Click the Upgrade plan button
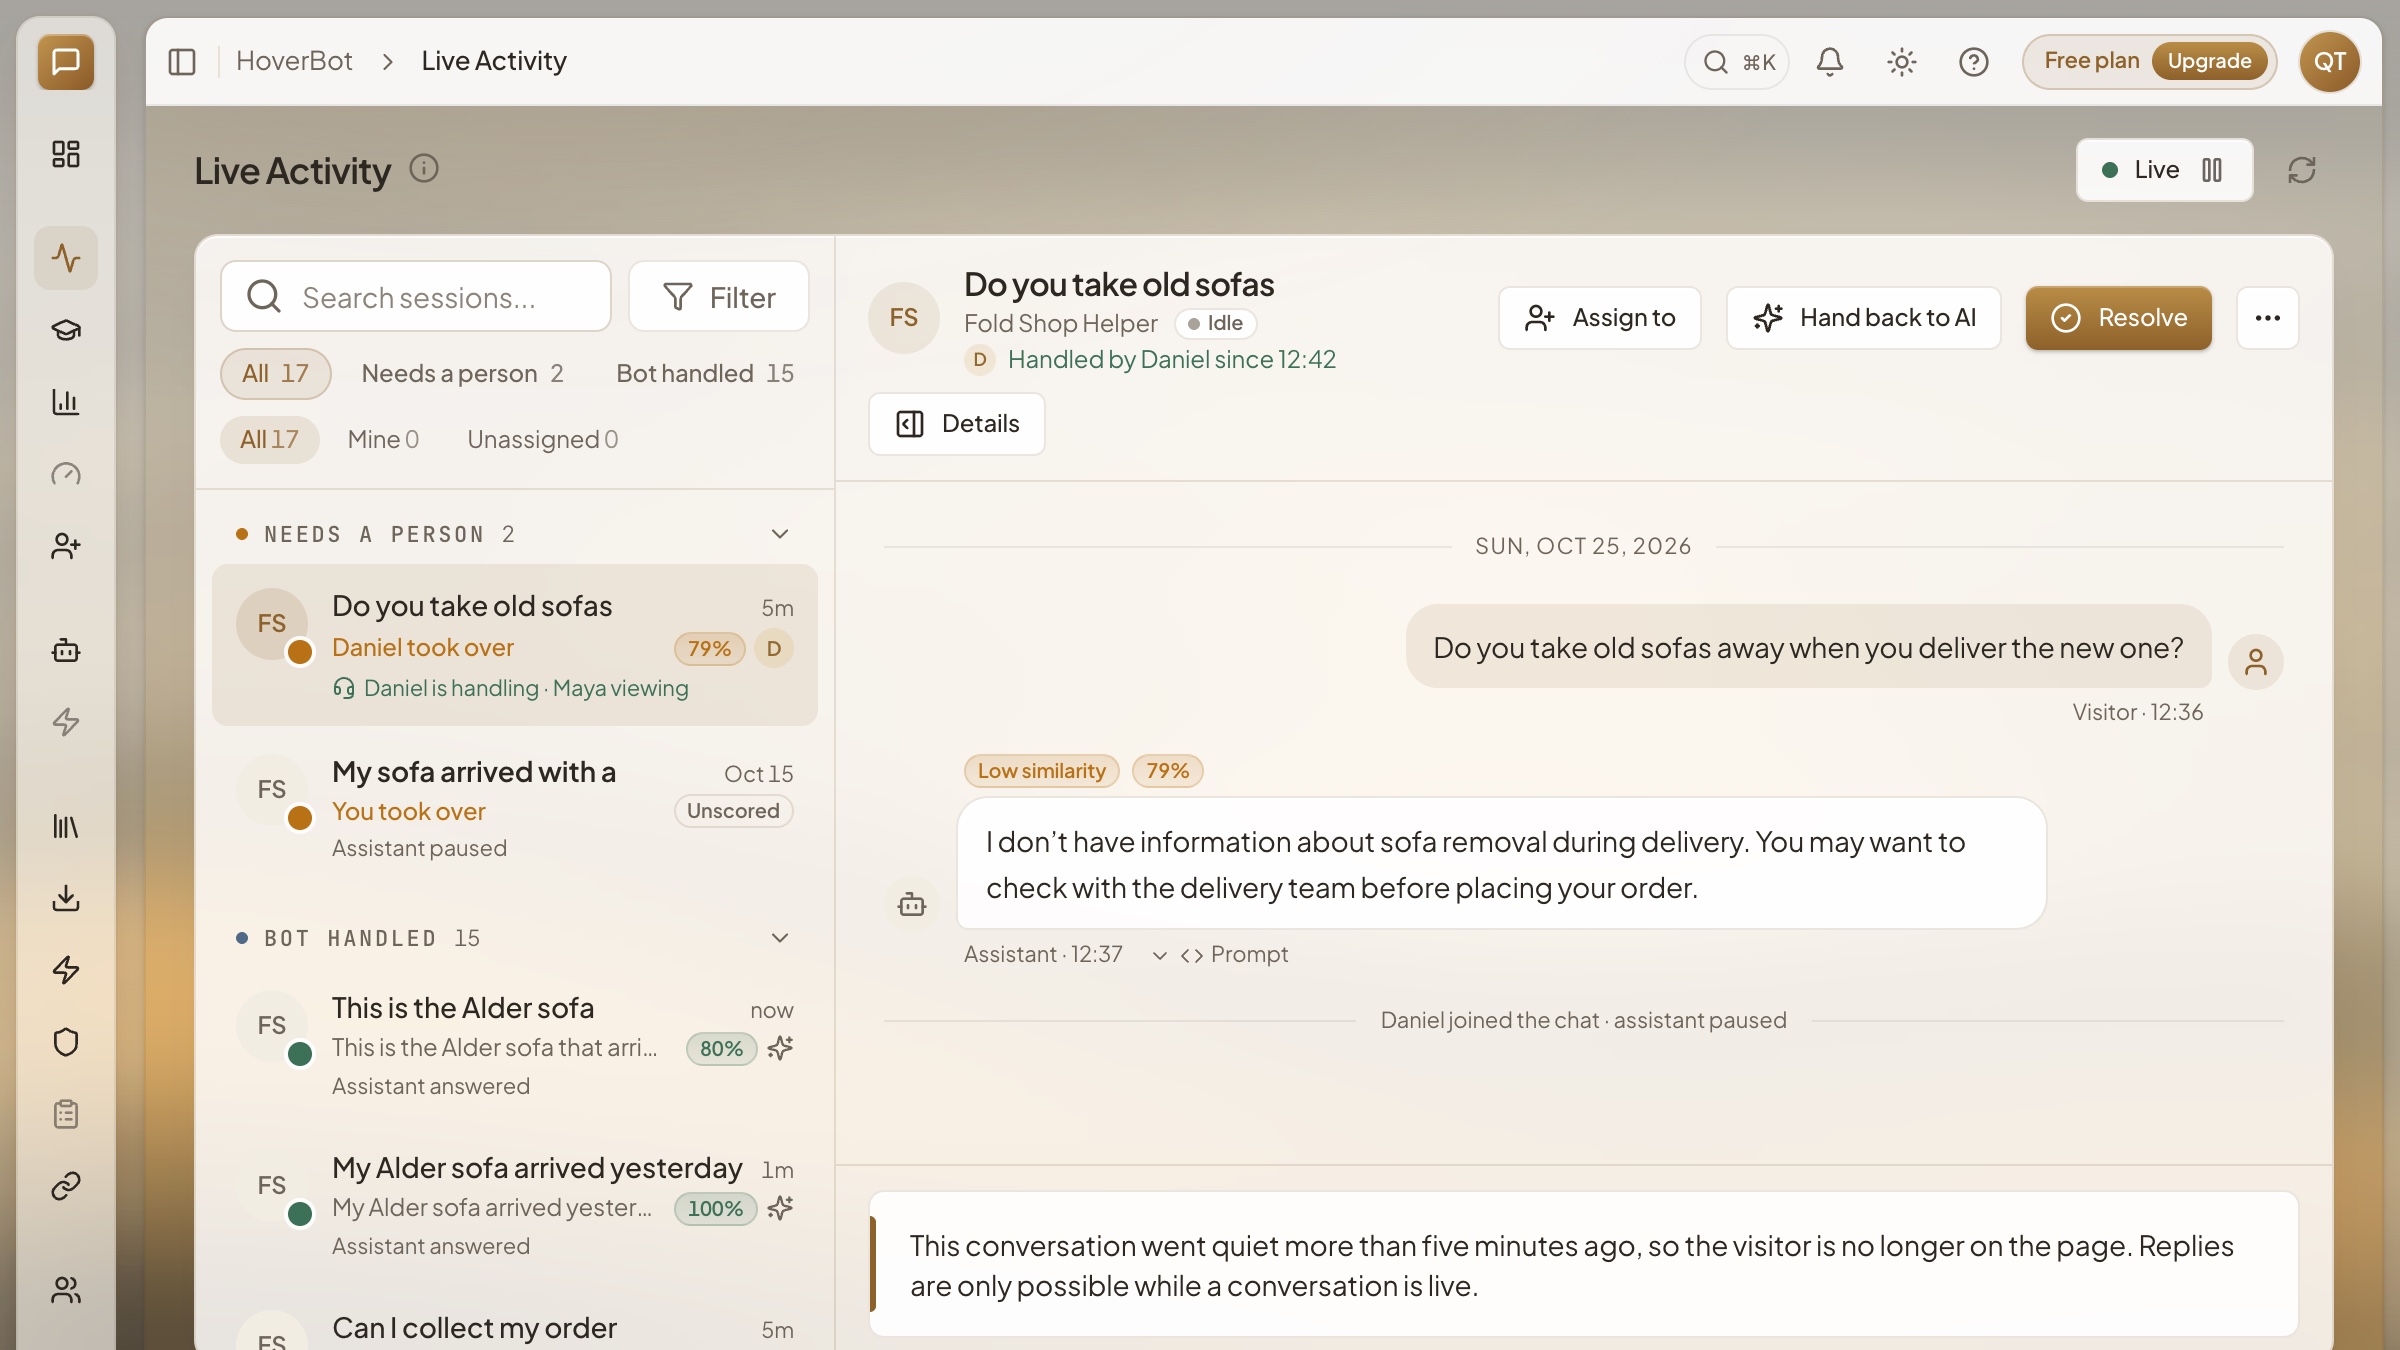This screenshot has height=1350, width=2400. click(x=2209, y=62)
